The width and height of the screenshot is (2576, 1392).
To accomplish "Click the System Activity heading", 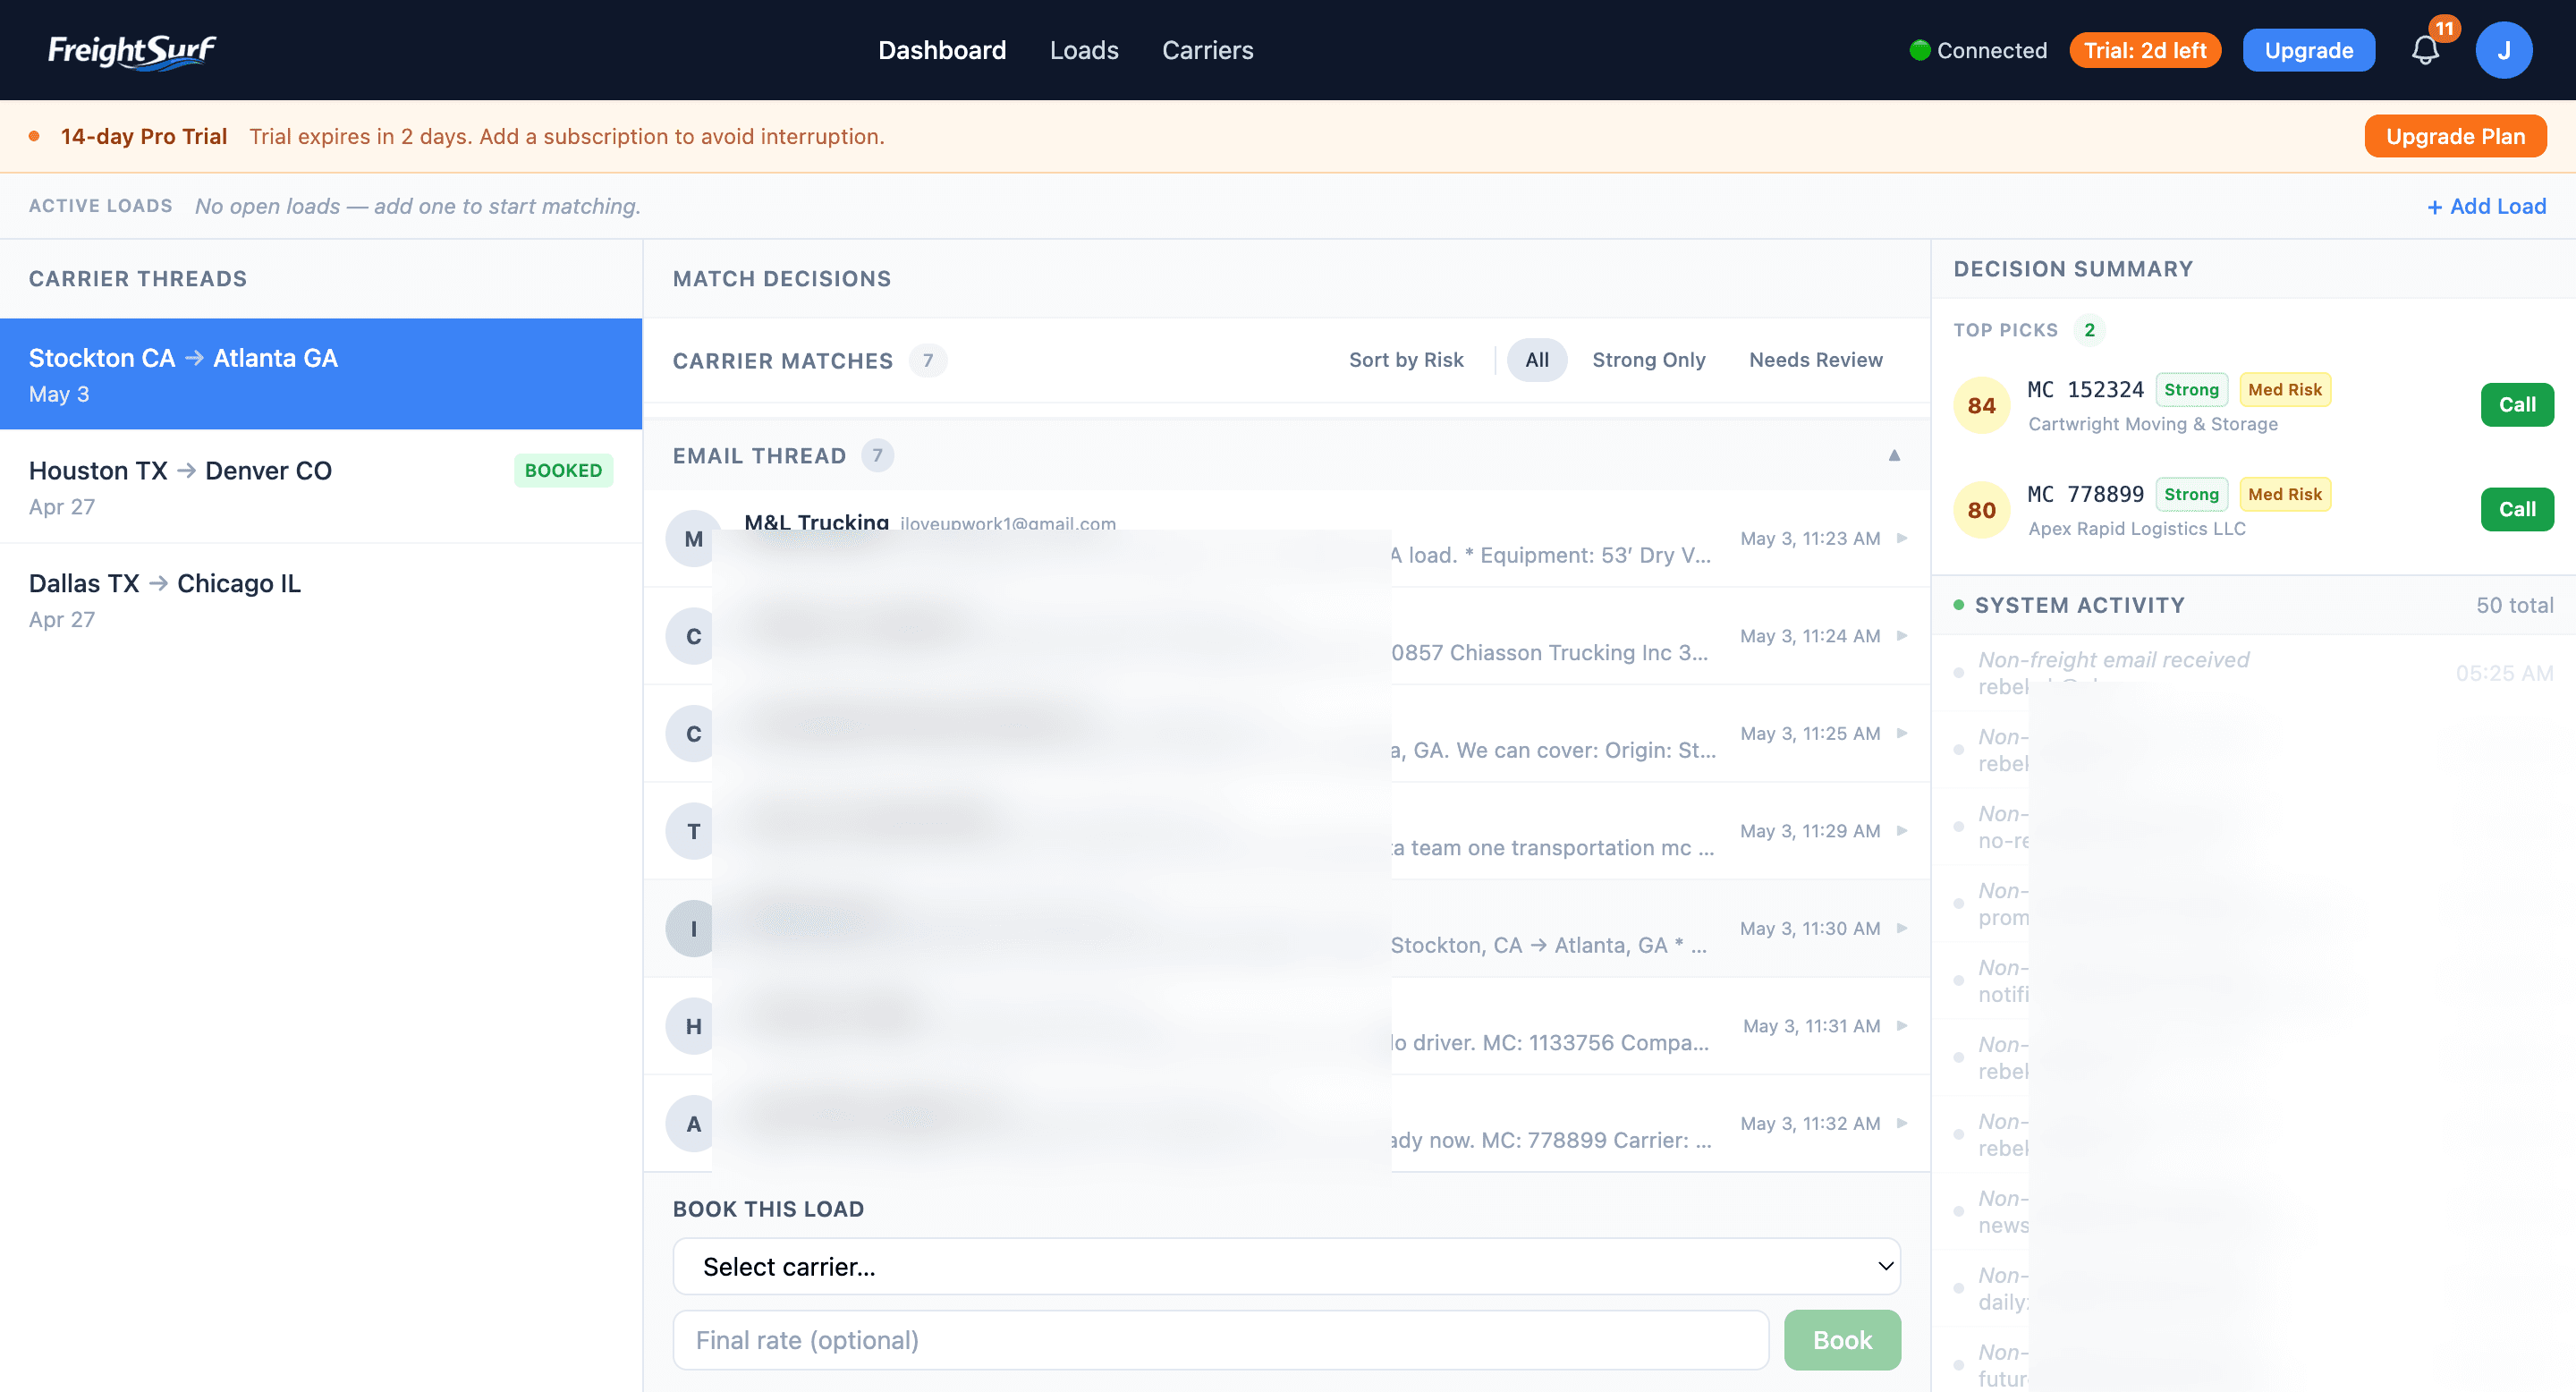I will (x=2079, y=606).
